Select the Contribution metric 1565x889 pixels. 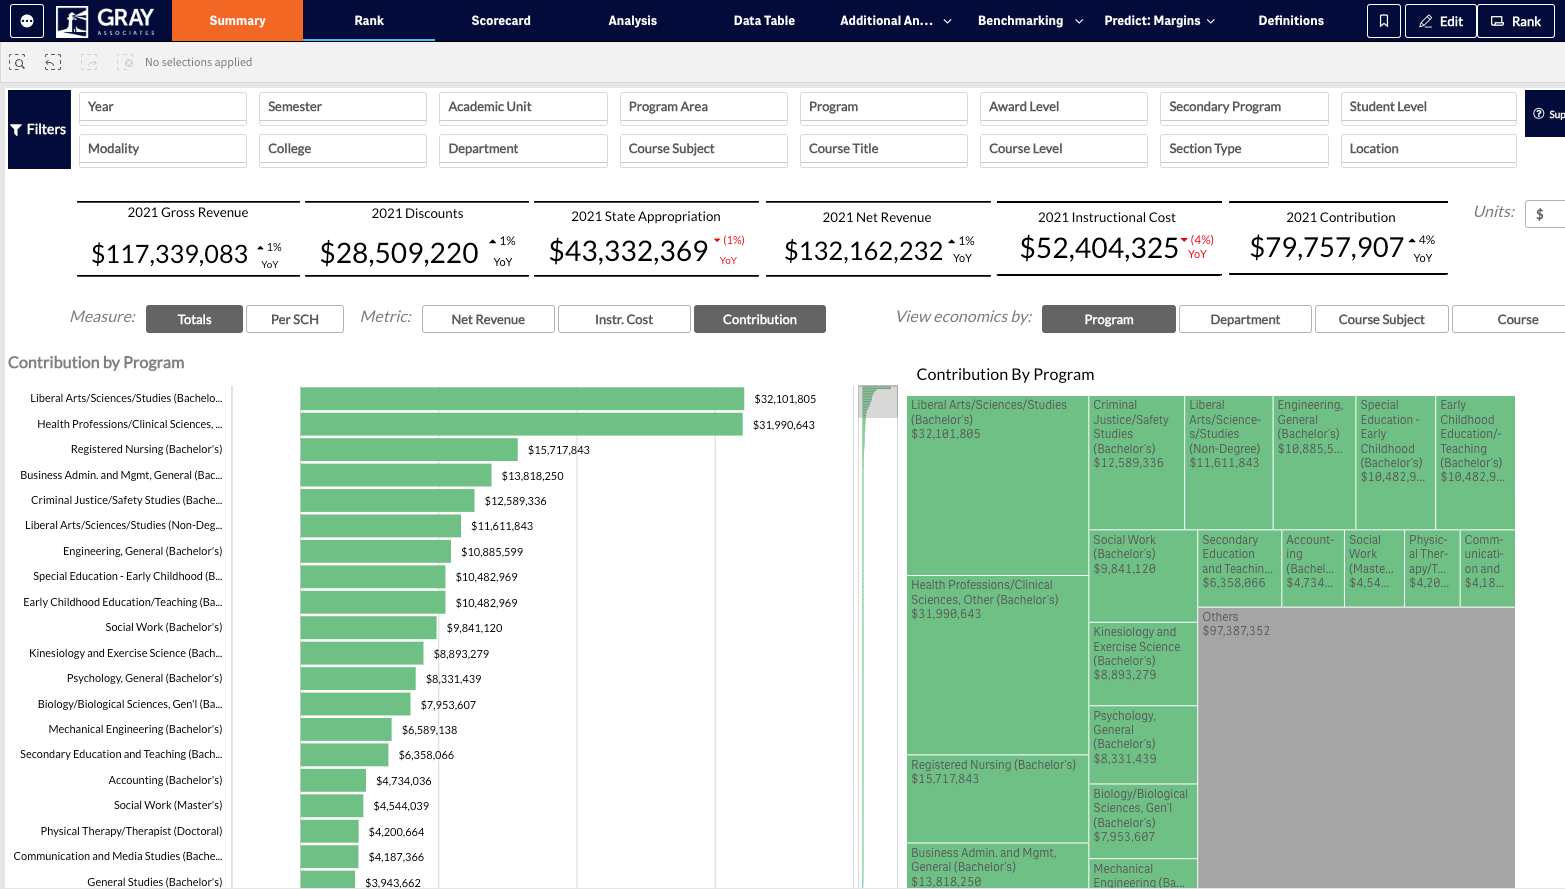pyautogui.click(x=760, y=319)
